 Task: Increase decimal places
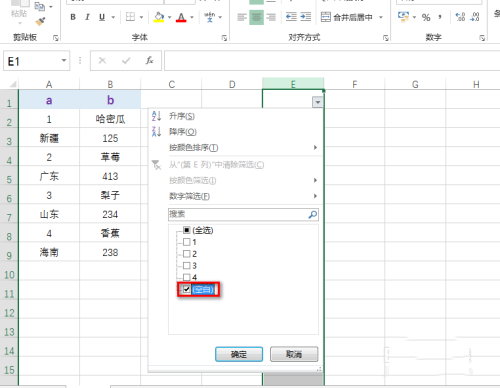460,17
